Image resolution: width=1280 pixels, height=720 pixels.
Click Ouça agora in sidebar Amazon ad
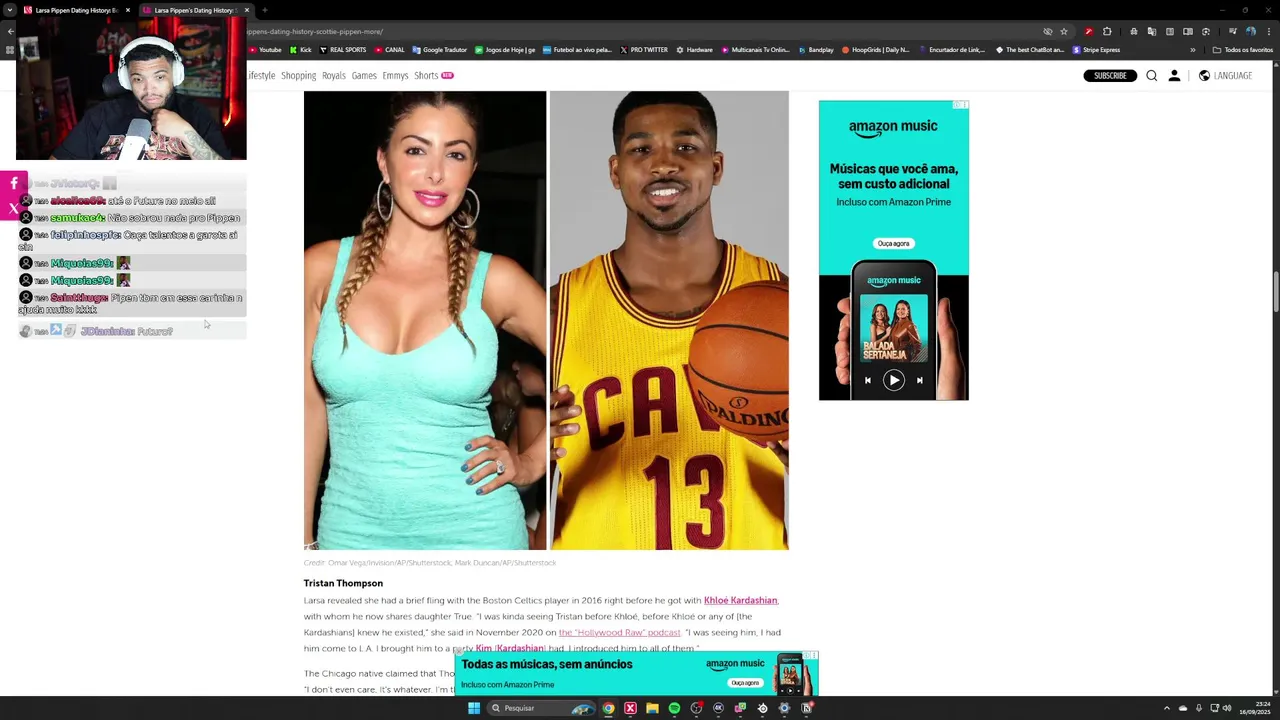coord(893,243)
